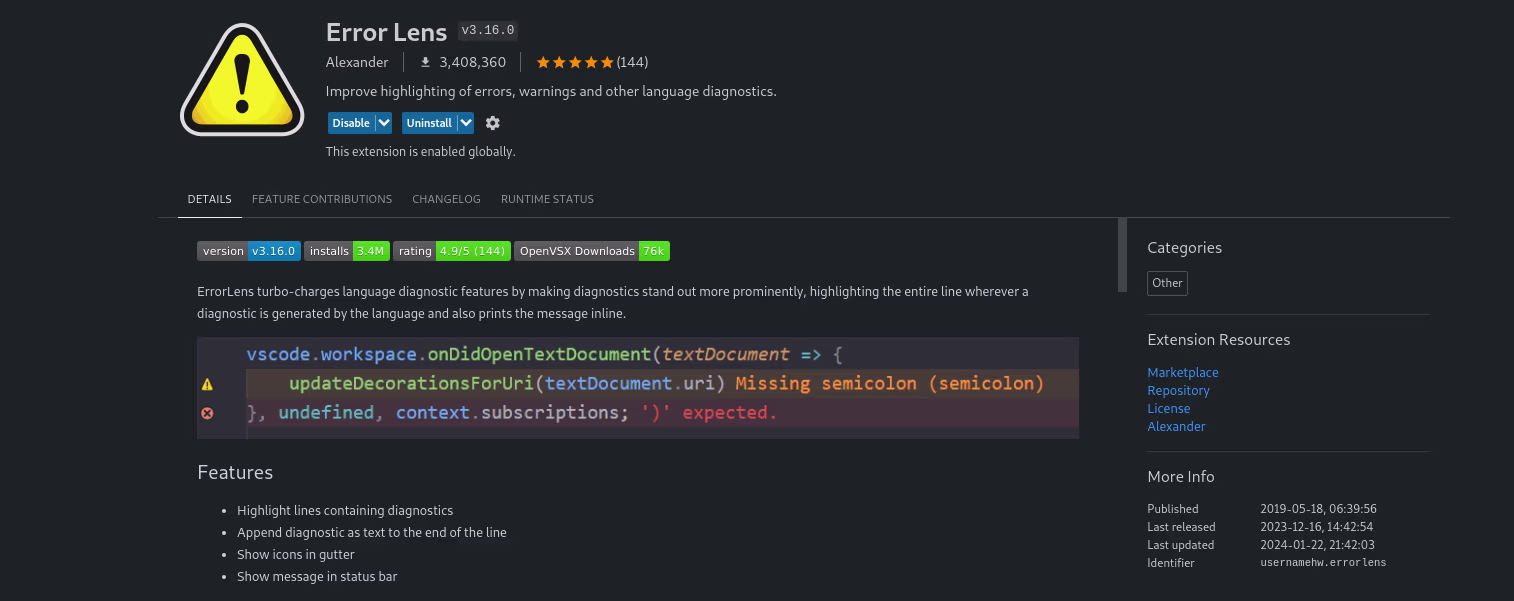Viewport: 1514px width, 601px height.
Task: Click 'Highlight lines containing diagnostics' bullet
Action: coord(345,510)
